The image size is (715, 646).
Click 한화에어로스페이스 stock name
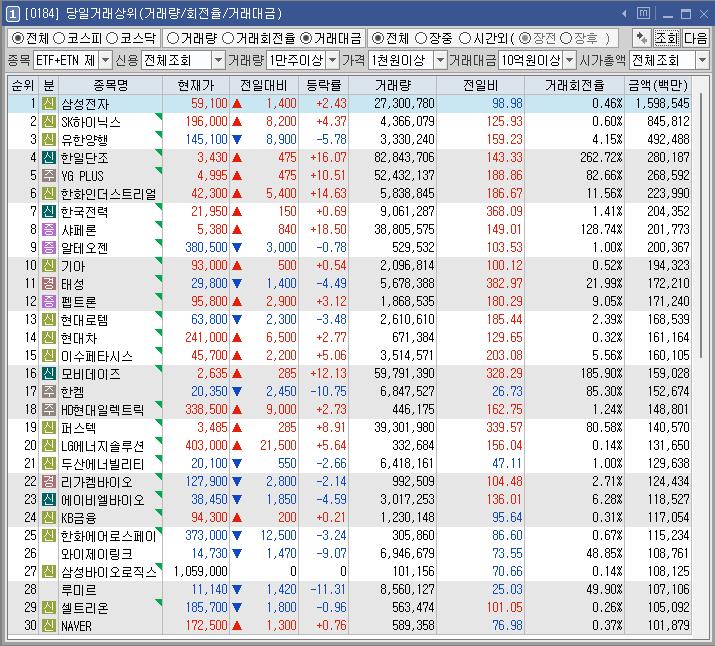[109, 536]
